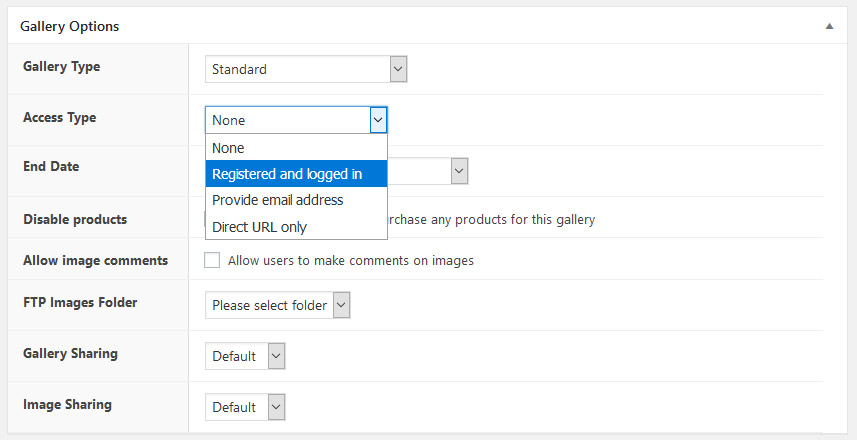The width and height of the screenshot is (857, 440).
Task: Click the 'Gallery Sharing' label
Action: pyautogui.click(x=70, y=354)
